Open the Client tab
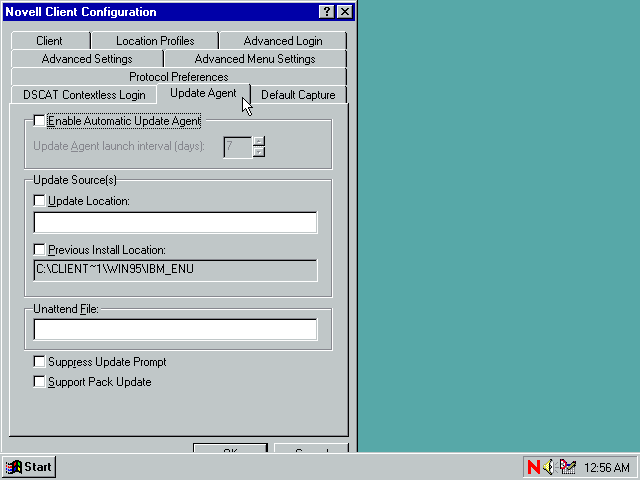 pyautogui.click(x=51, y=41)
